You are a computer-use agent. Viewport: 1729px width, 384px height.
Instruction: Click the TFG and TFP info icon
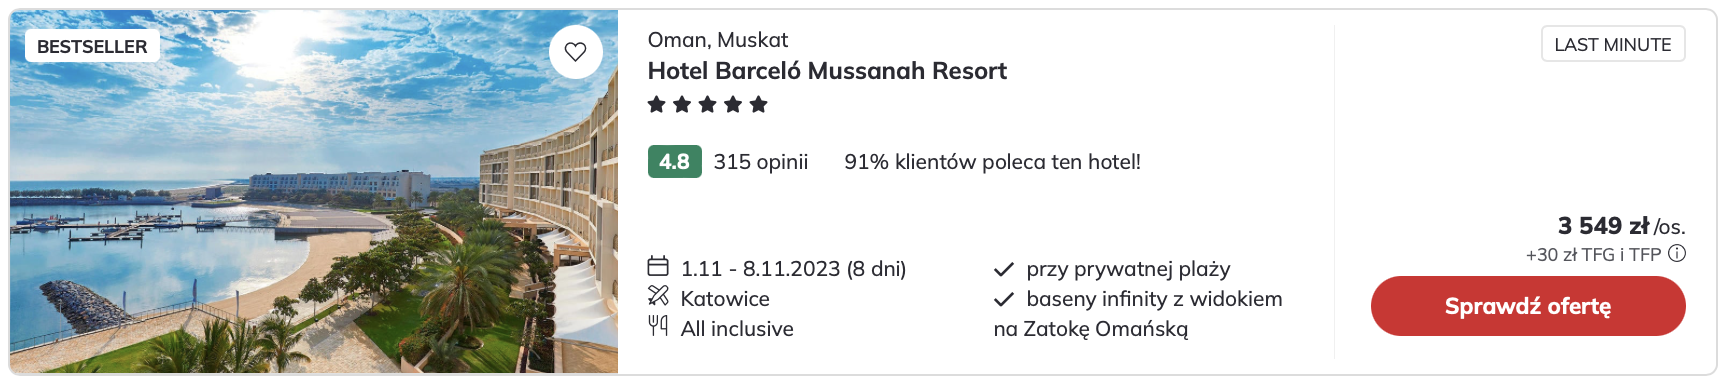(x=1677, y=254)
